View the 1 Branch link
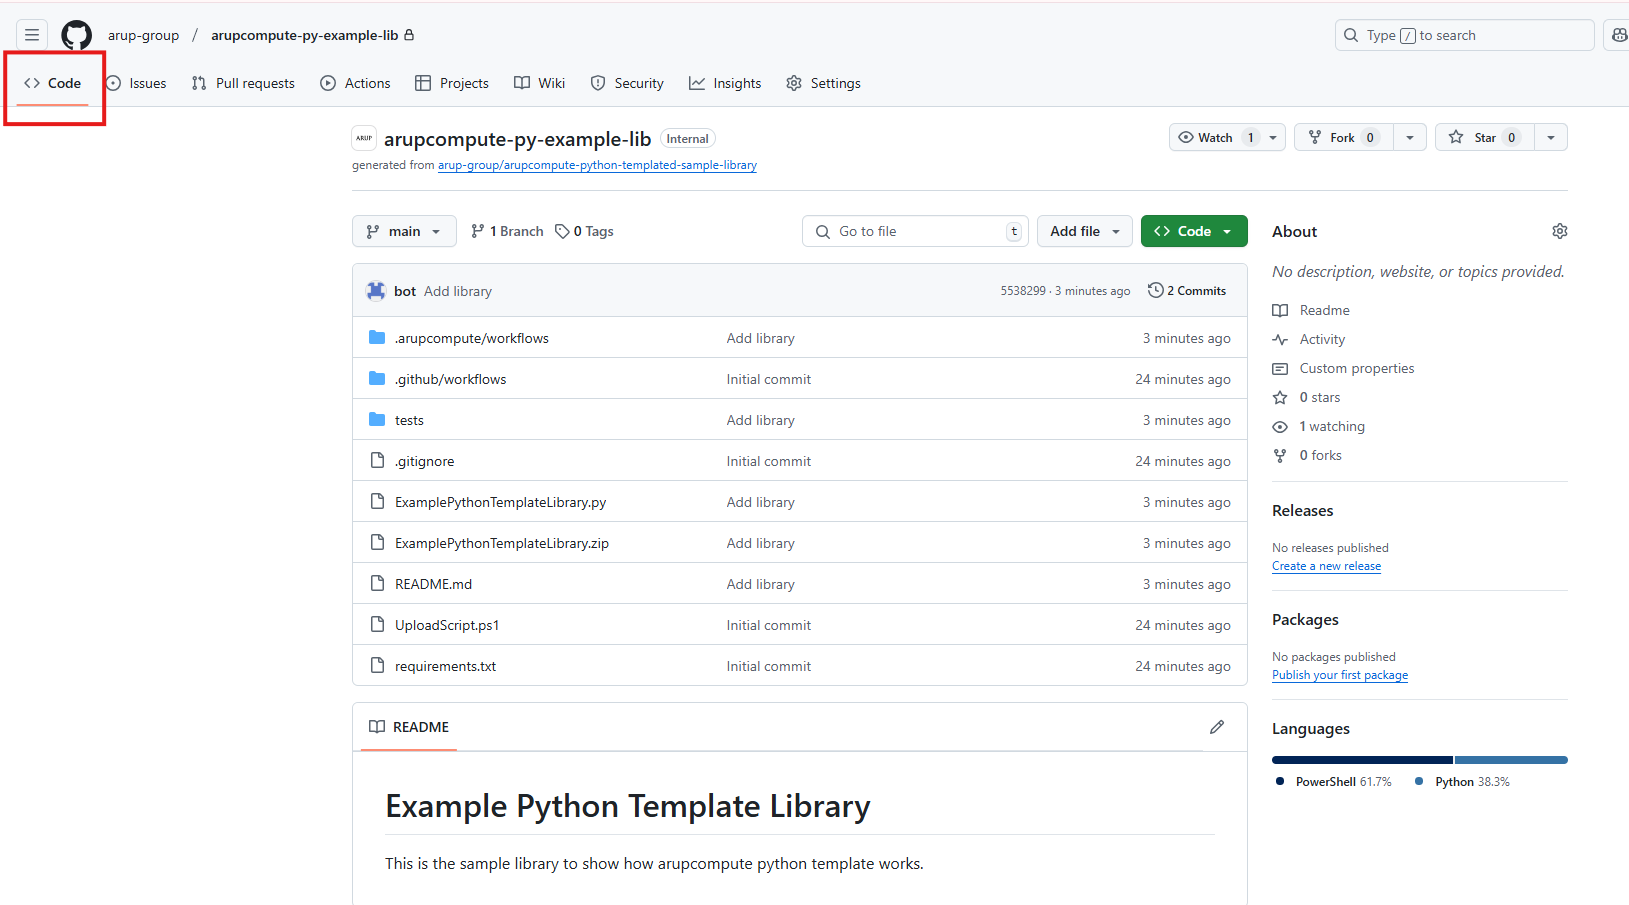Image resolution: width=1629 pixels, height=905 pixels. tap(507, 231)
